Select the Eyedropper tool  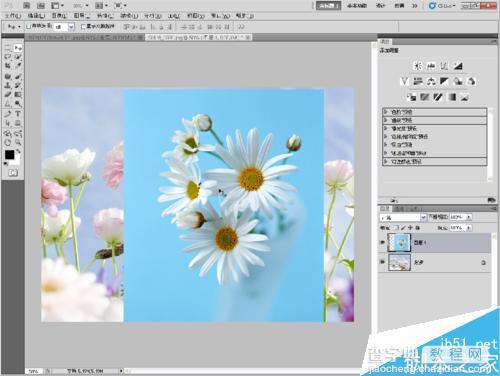pos(18,66)
